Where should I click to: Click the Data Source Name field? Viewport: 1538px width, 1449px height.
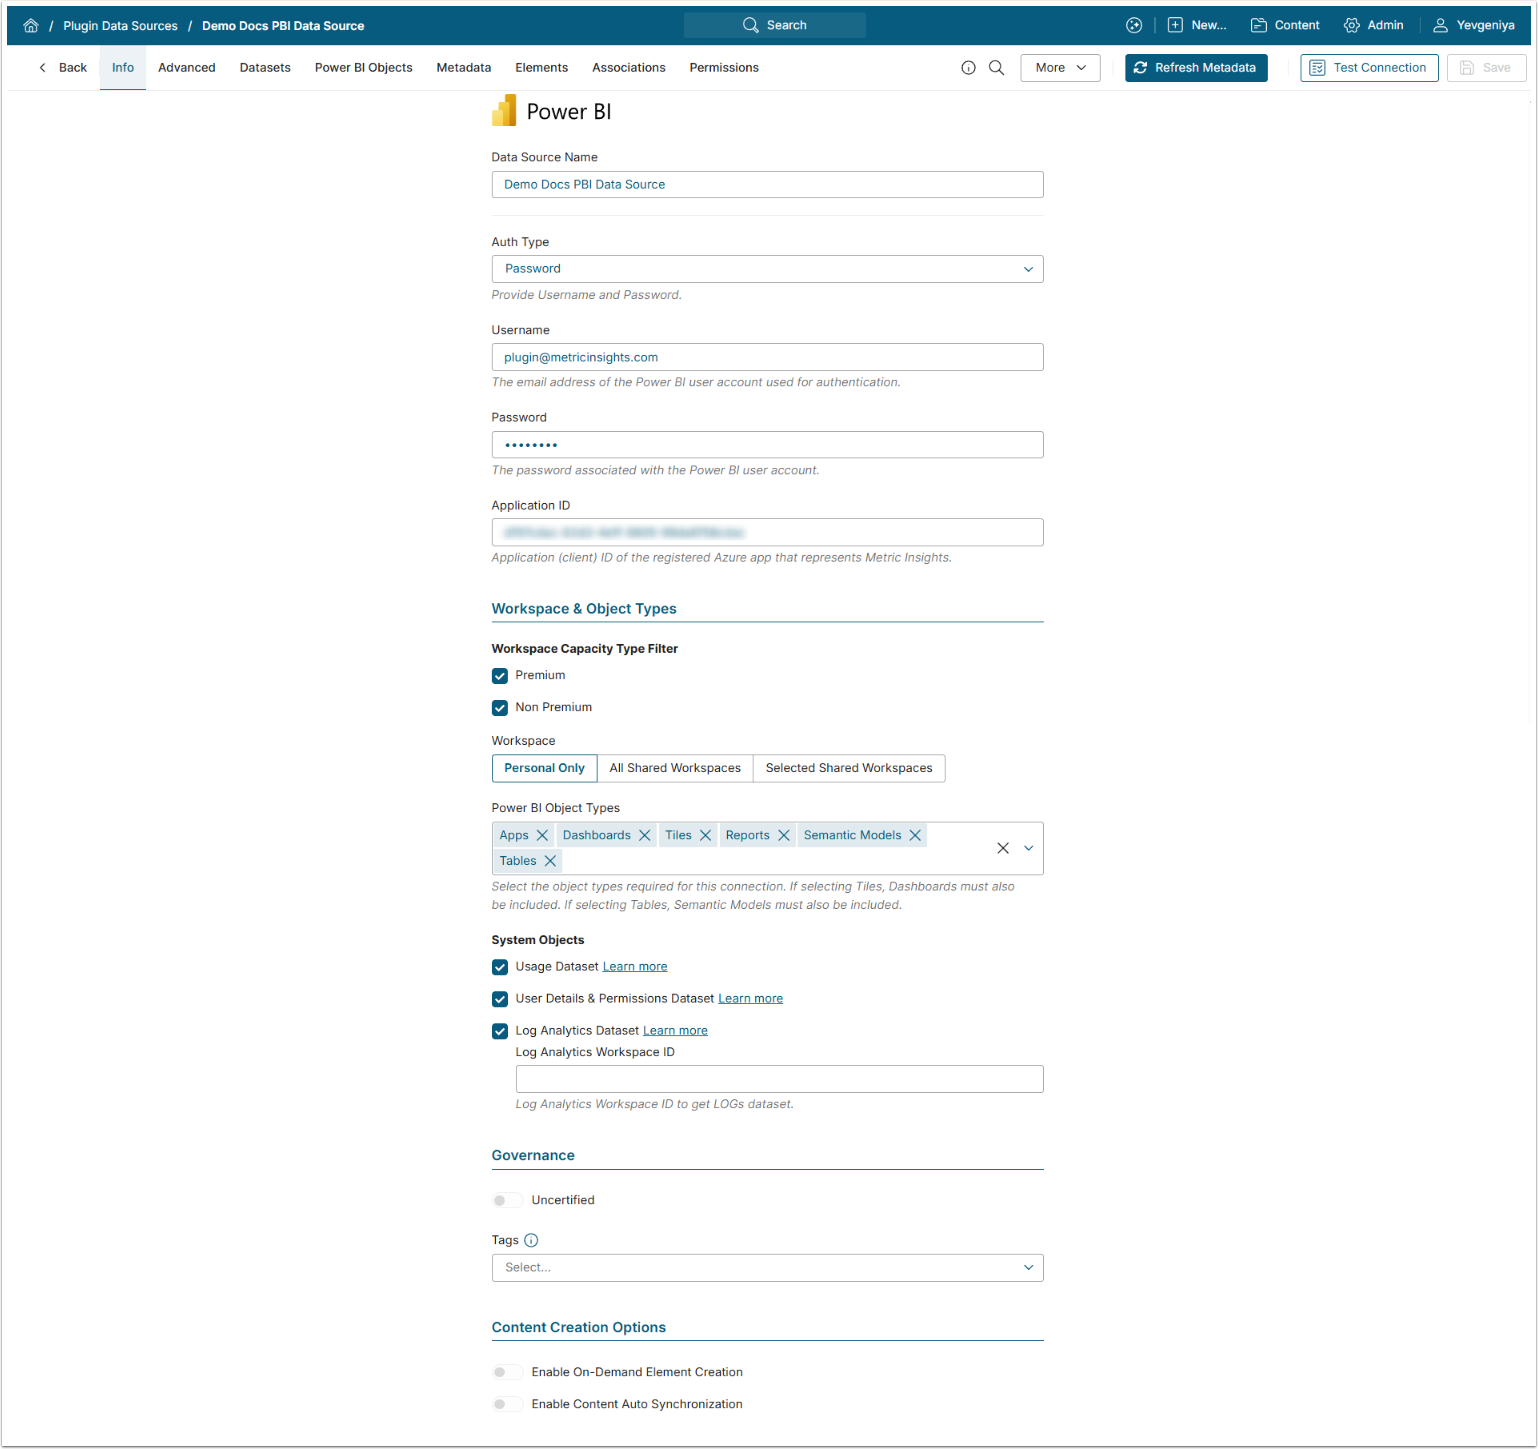(767, 185)
